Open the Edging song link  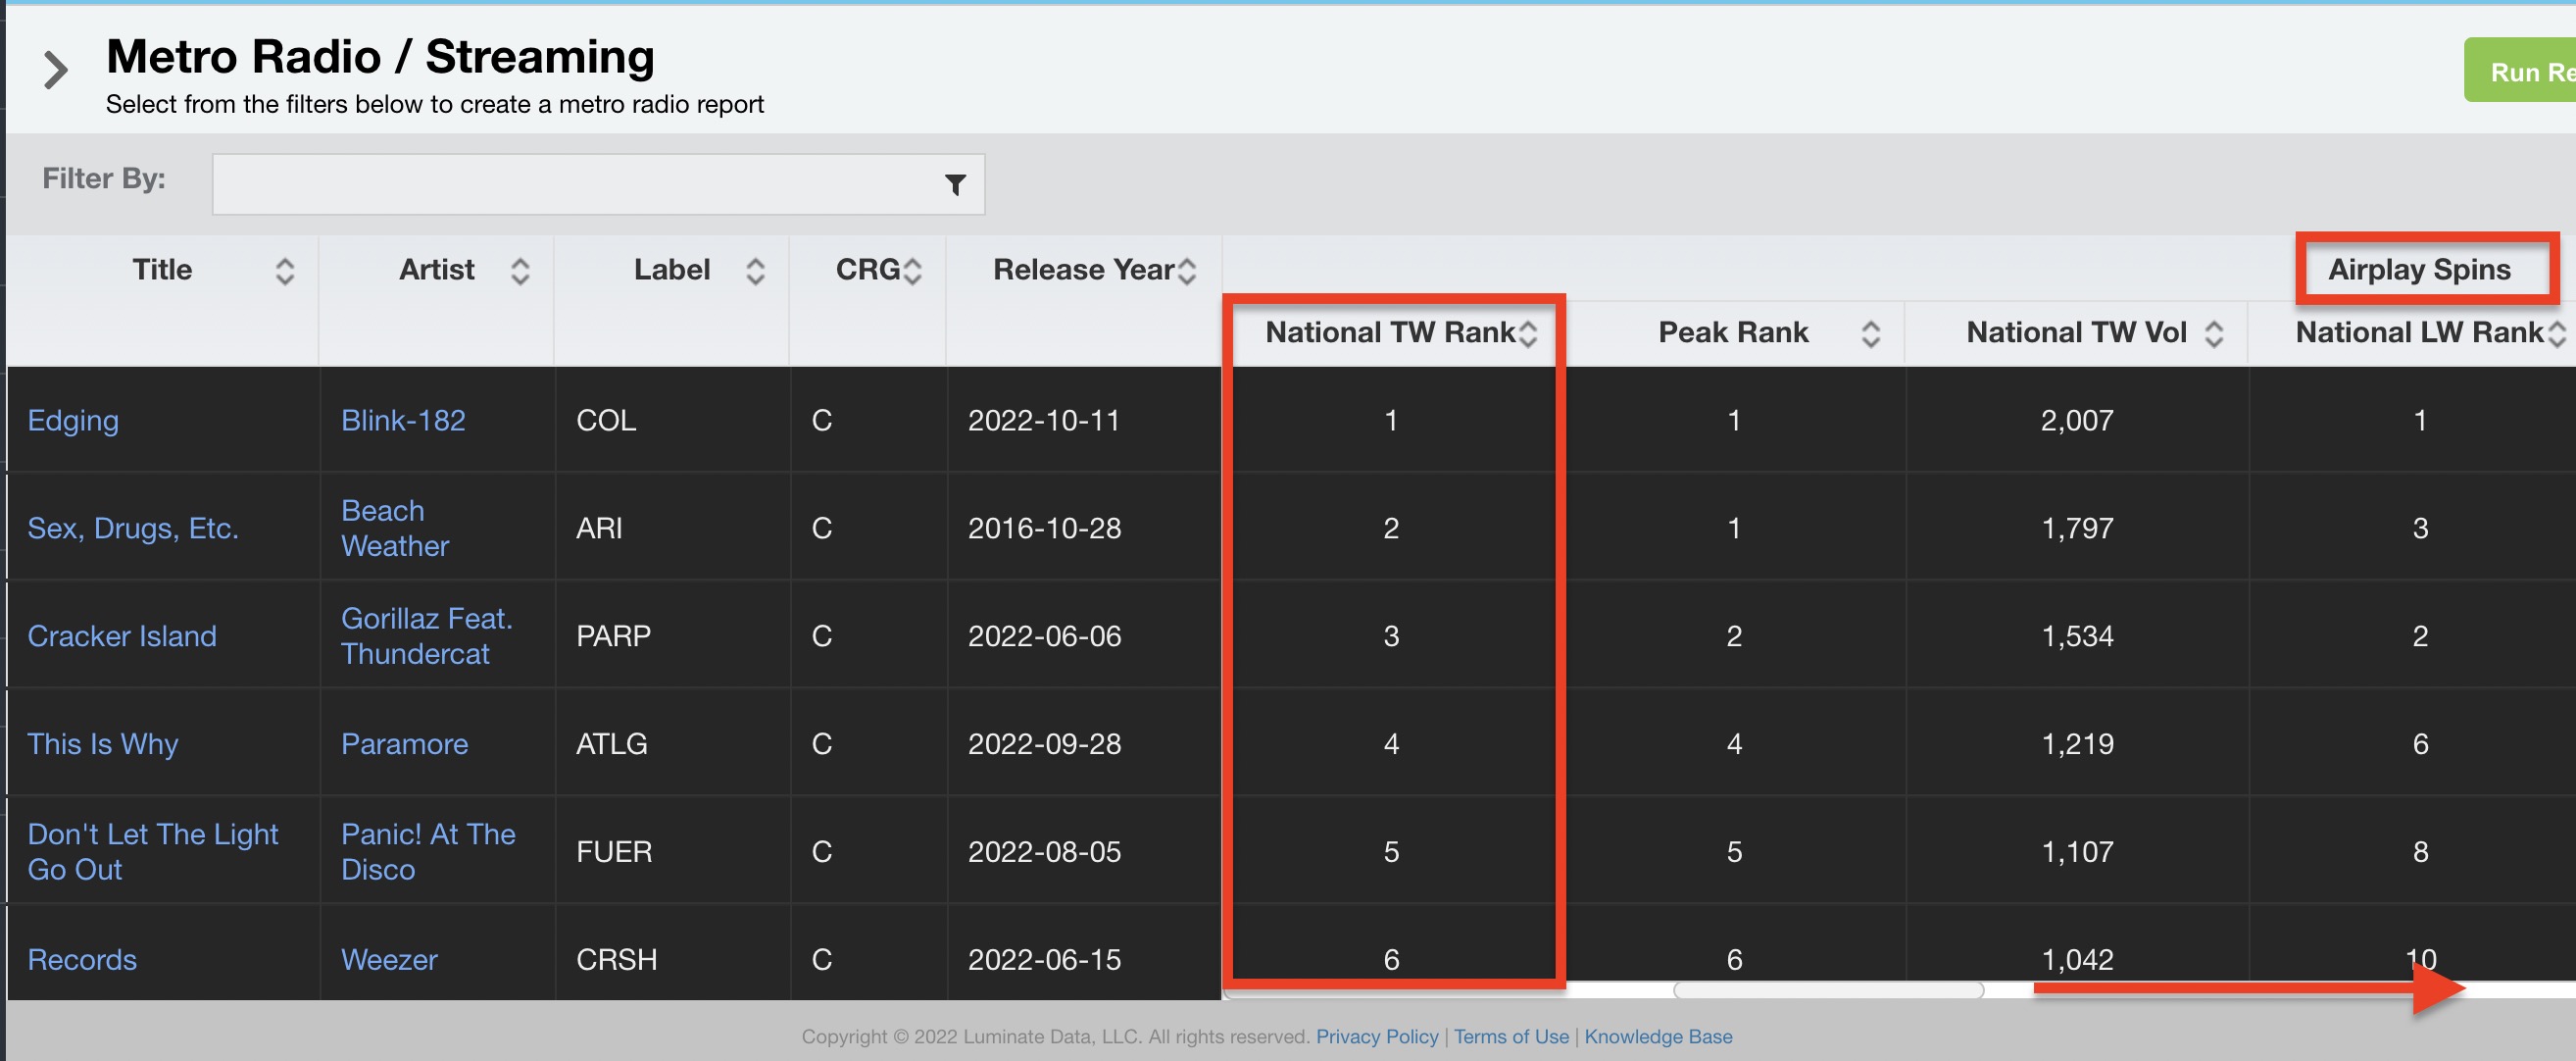click(x=73, y=420)
